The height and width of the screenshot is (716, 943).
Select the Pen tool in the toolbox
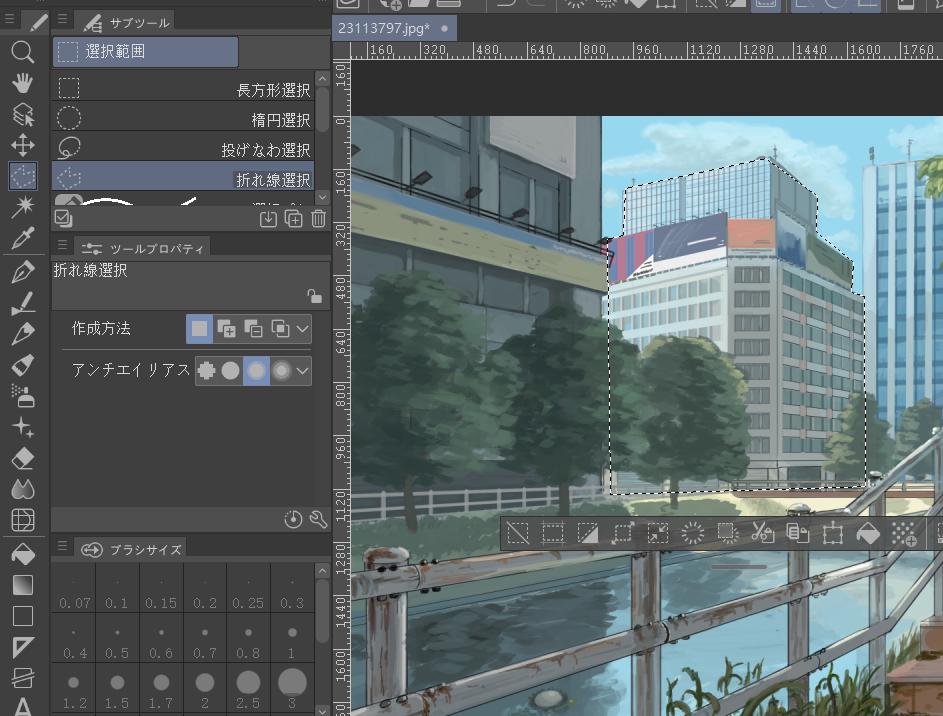point(22,272)
